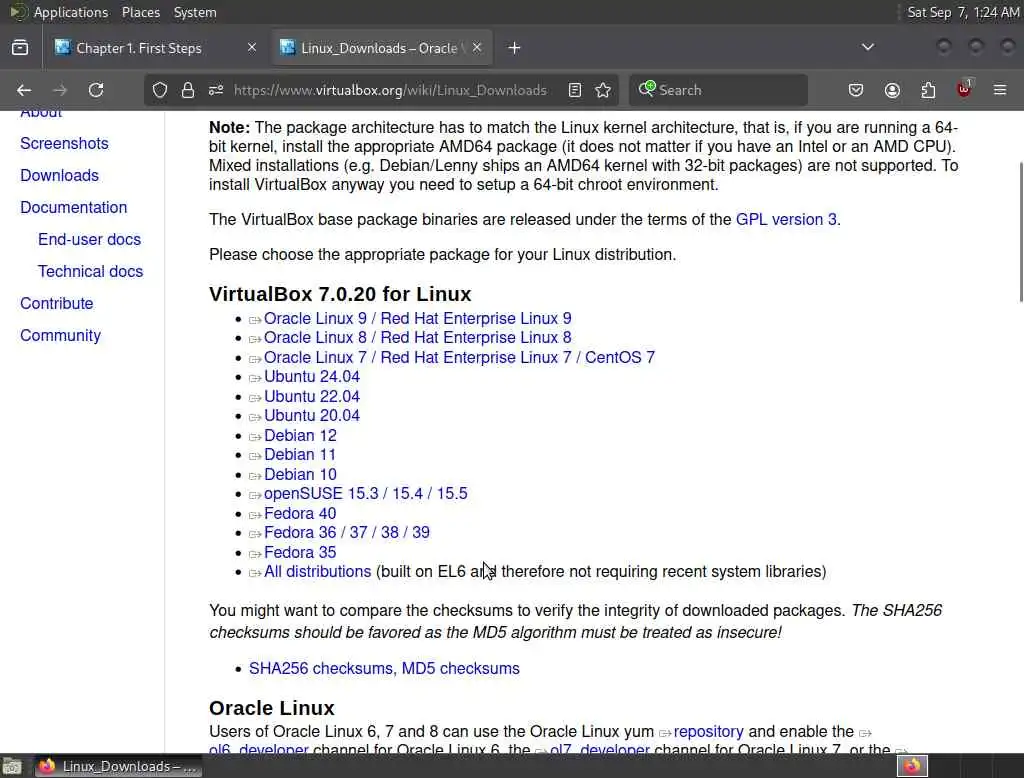Open tracking protection shield icon
The height and width of the screenshot is (778, 1024).
point(160,90)
